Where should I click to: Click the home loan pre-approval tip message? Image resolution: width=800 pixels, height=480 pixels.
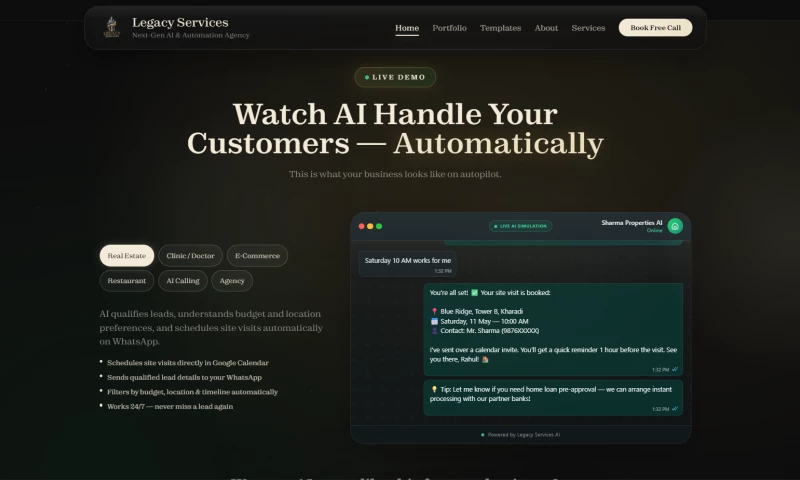tap(553, 397)
